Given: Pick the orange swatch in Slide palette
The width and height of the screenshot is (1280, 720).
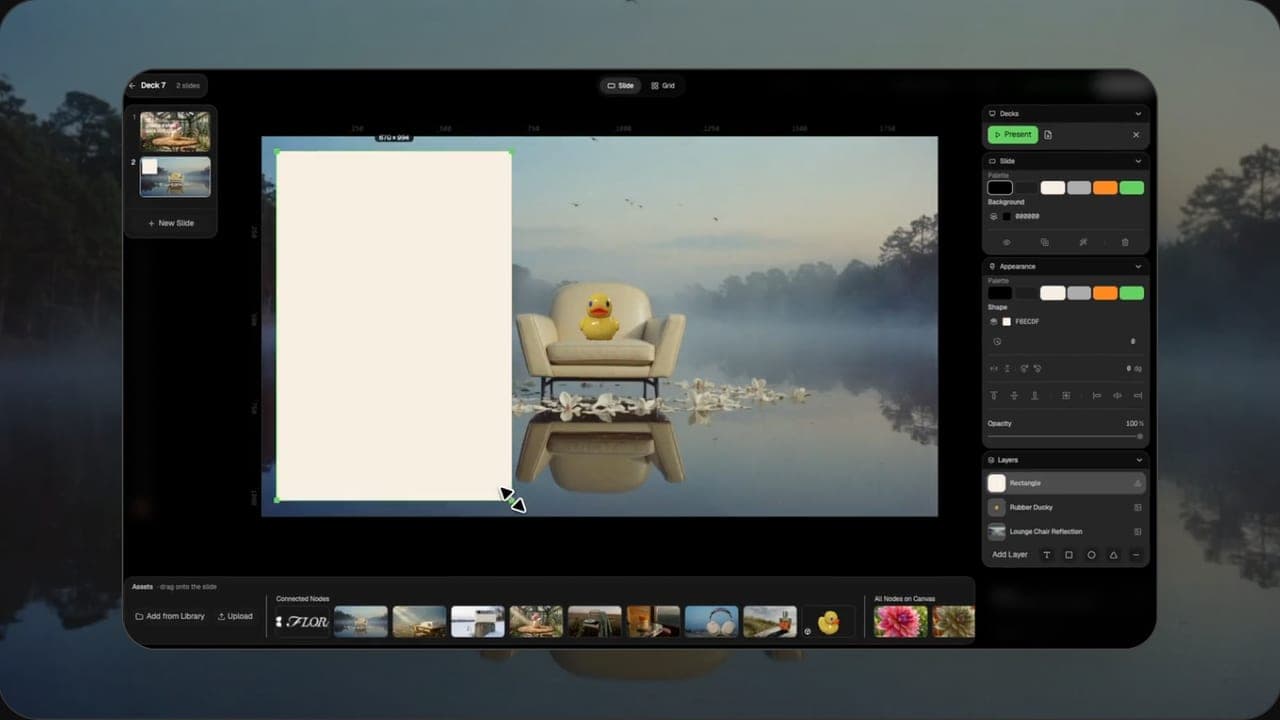Looking at the screenshot, I should pyautogui.click(x=1105, y=187).
